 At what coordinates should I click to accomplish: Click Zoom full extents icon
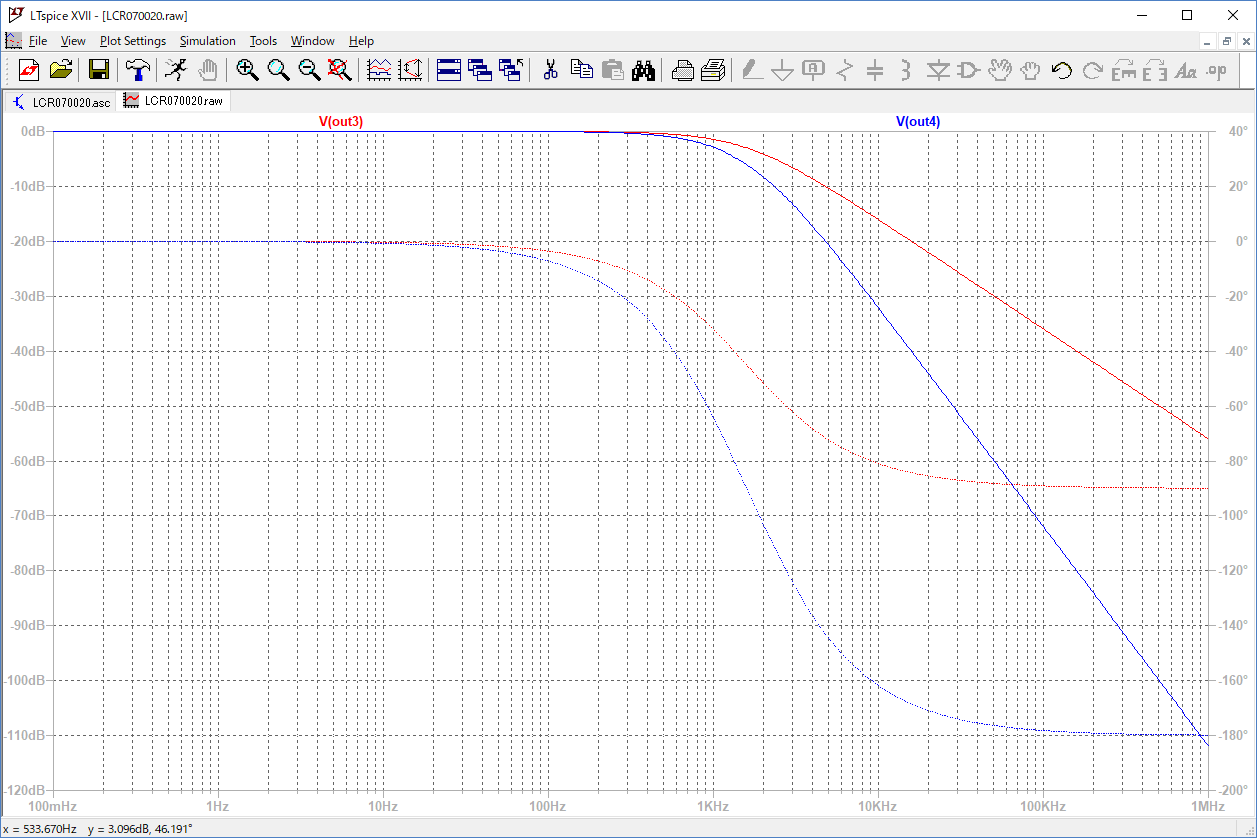click(340, 70)
